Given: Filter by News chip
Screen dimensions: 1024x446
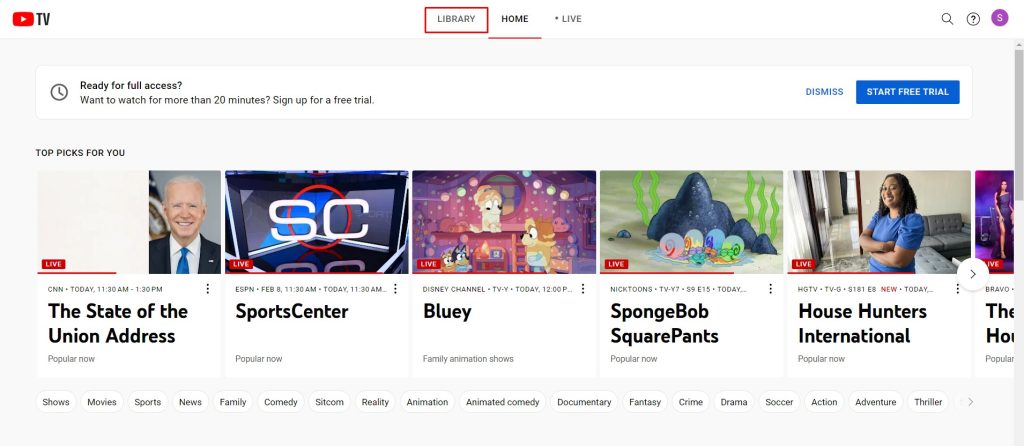Looking at the screenshot, I should click(190, 402).
